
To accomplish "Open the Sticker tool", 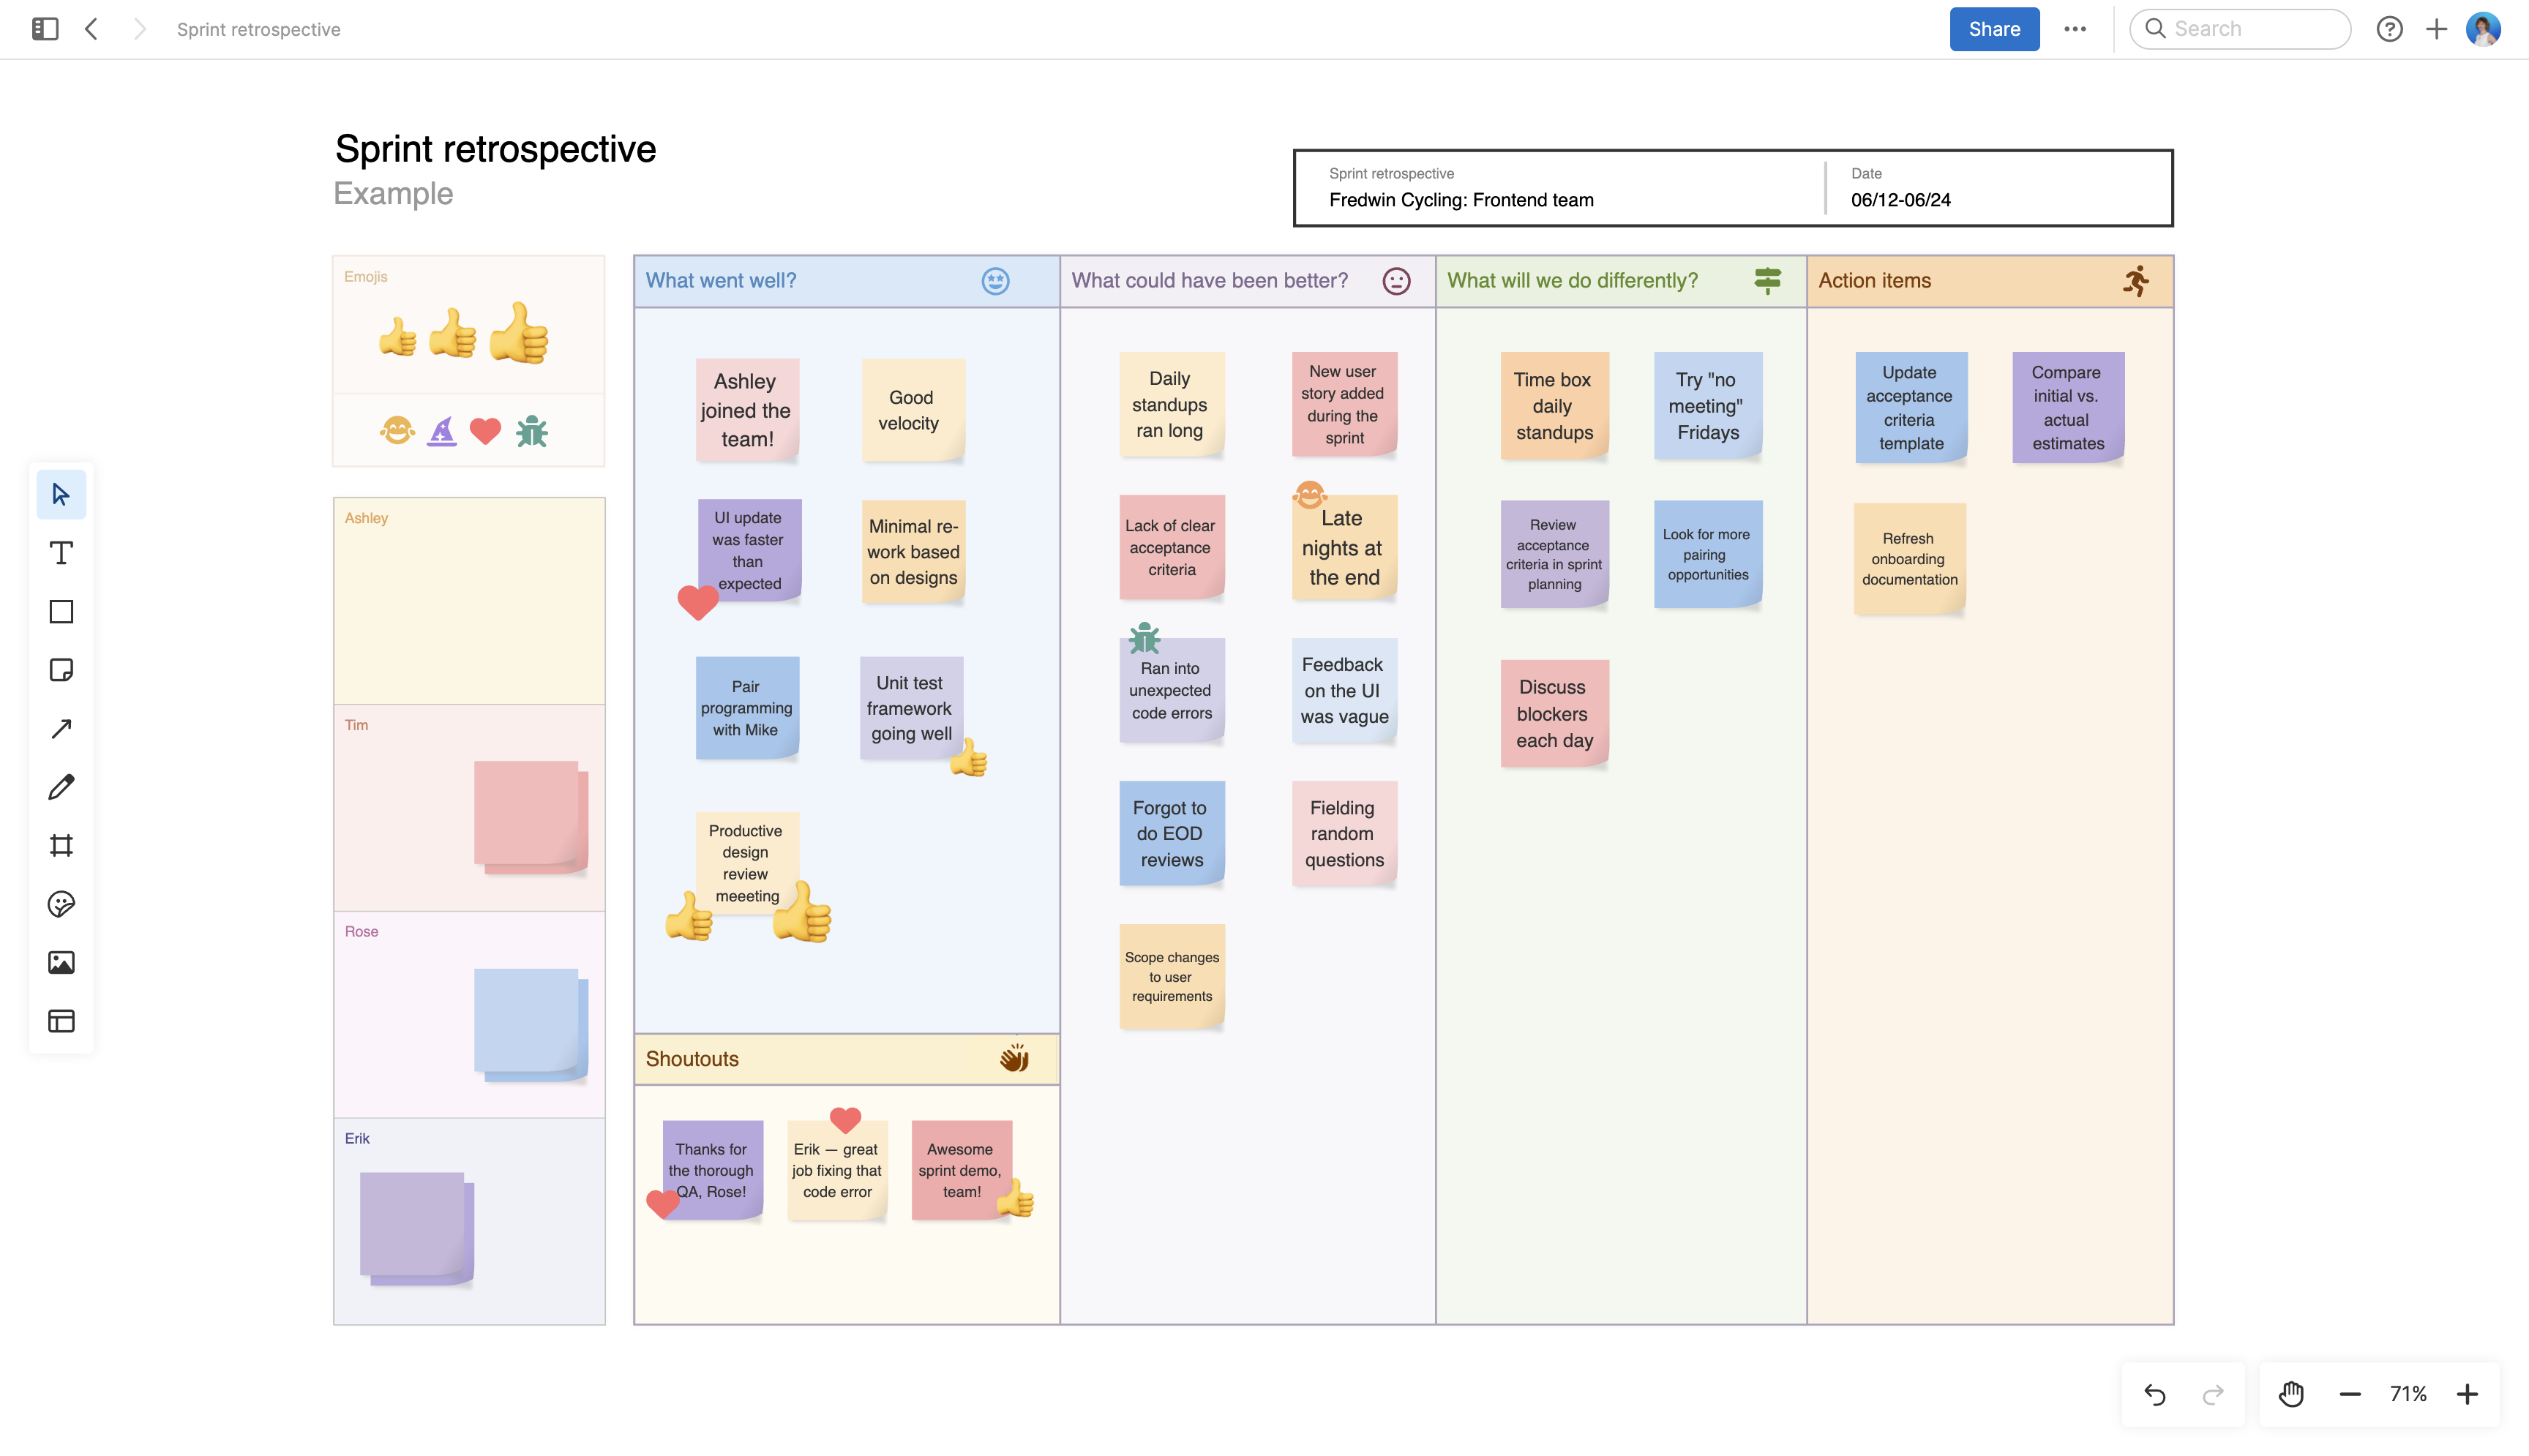I will pos(61,904).
